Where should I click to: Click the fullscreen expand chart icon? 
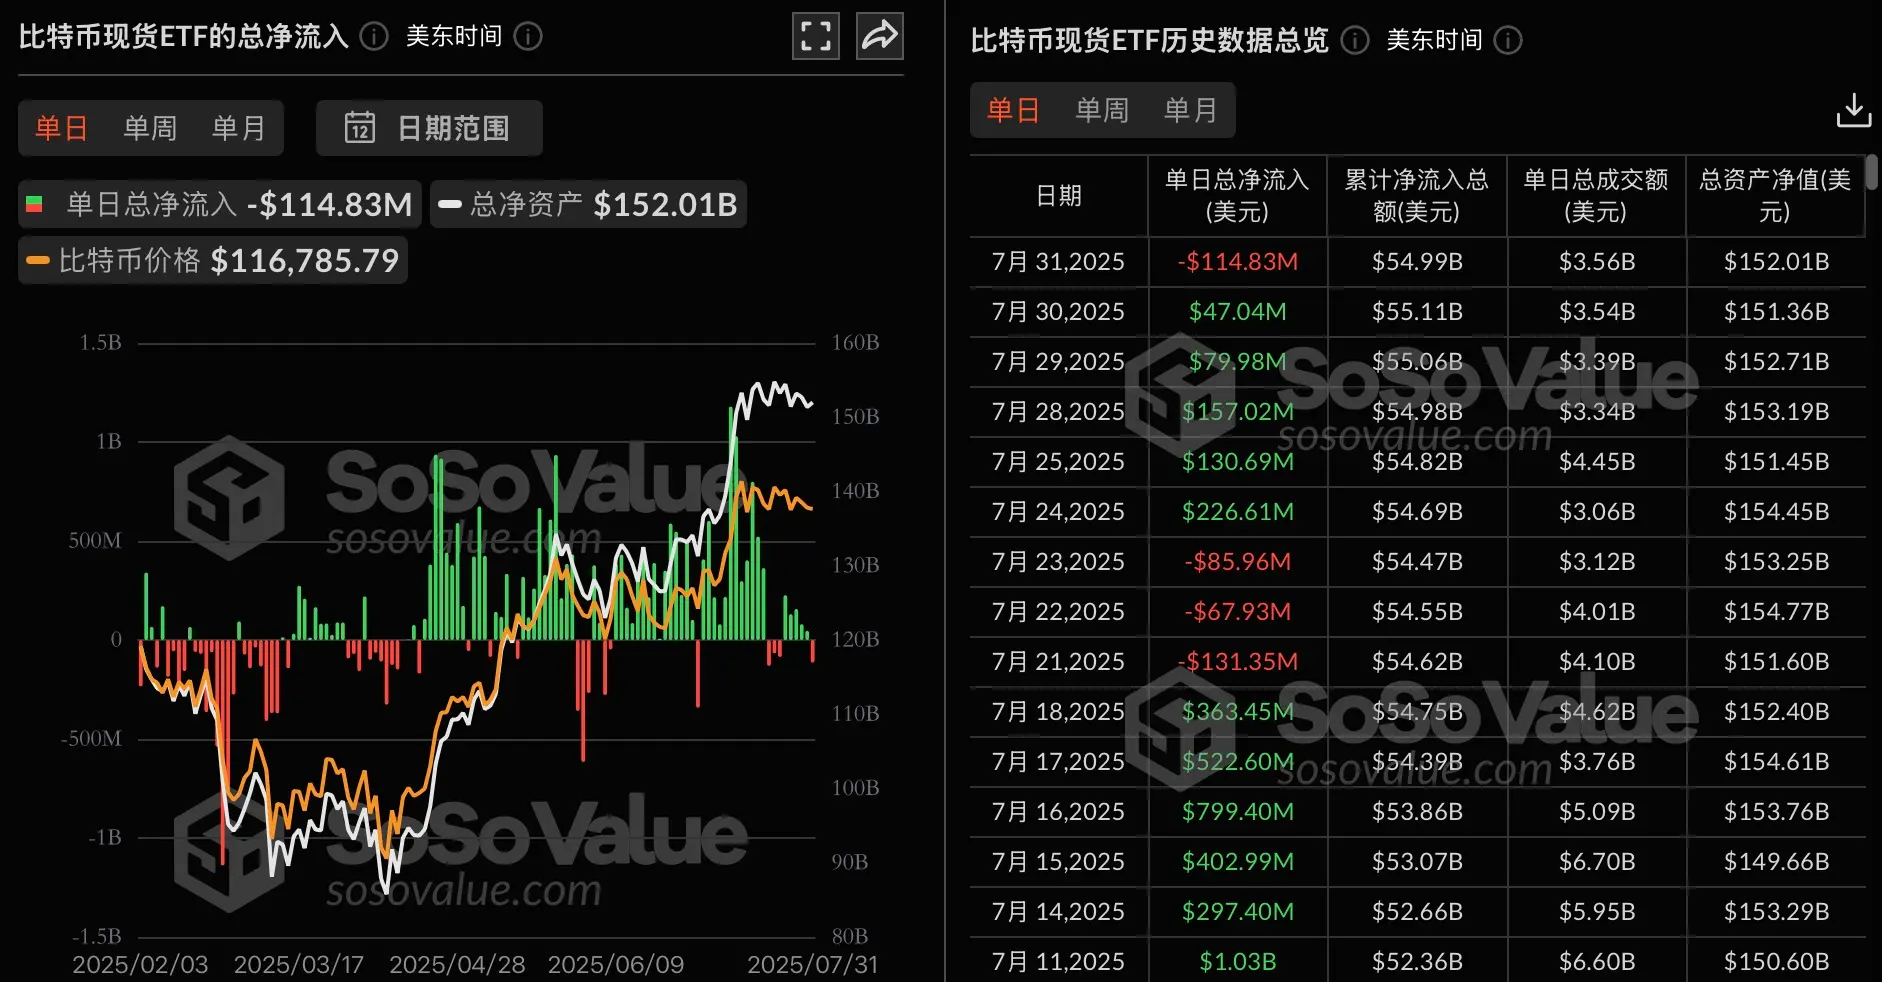tap(815, 37)
